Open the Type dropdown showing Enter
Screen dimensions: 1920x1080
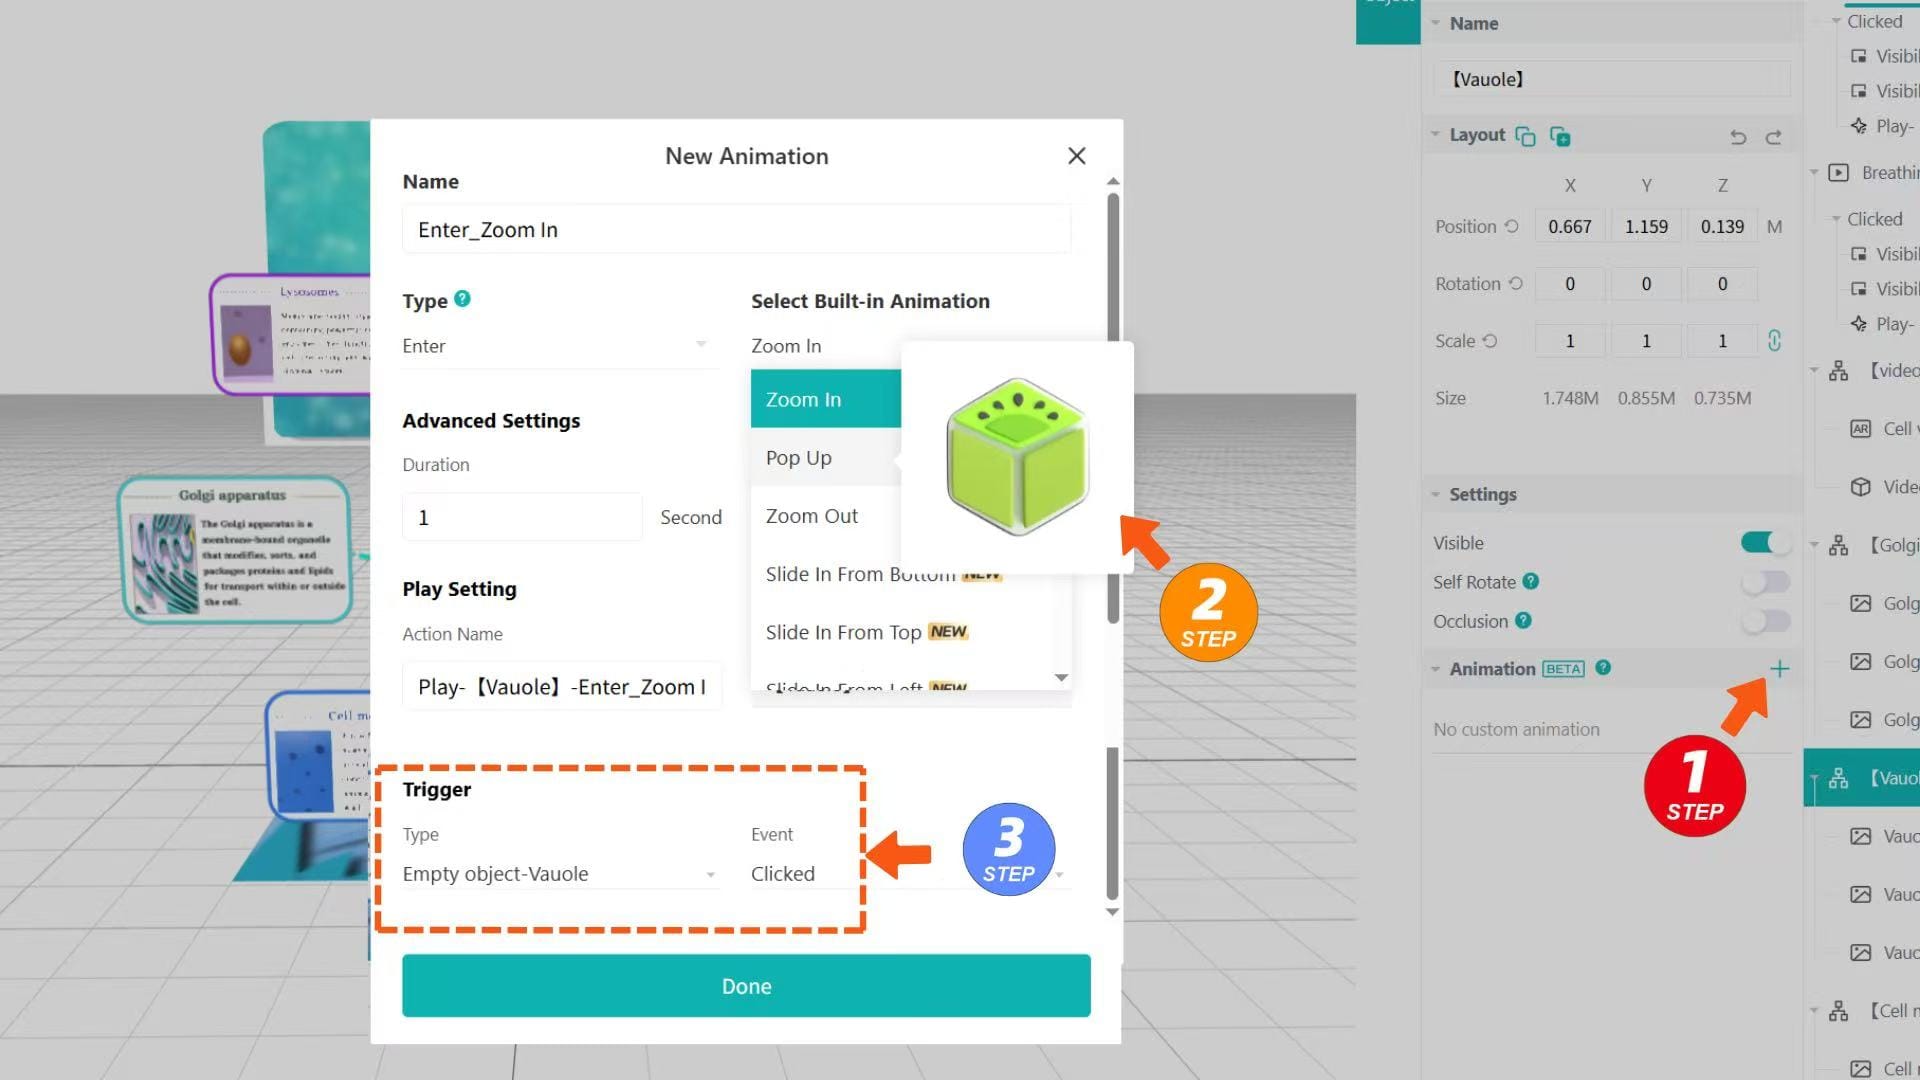click(x=558, y=345)
